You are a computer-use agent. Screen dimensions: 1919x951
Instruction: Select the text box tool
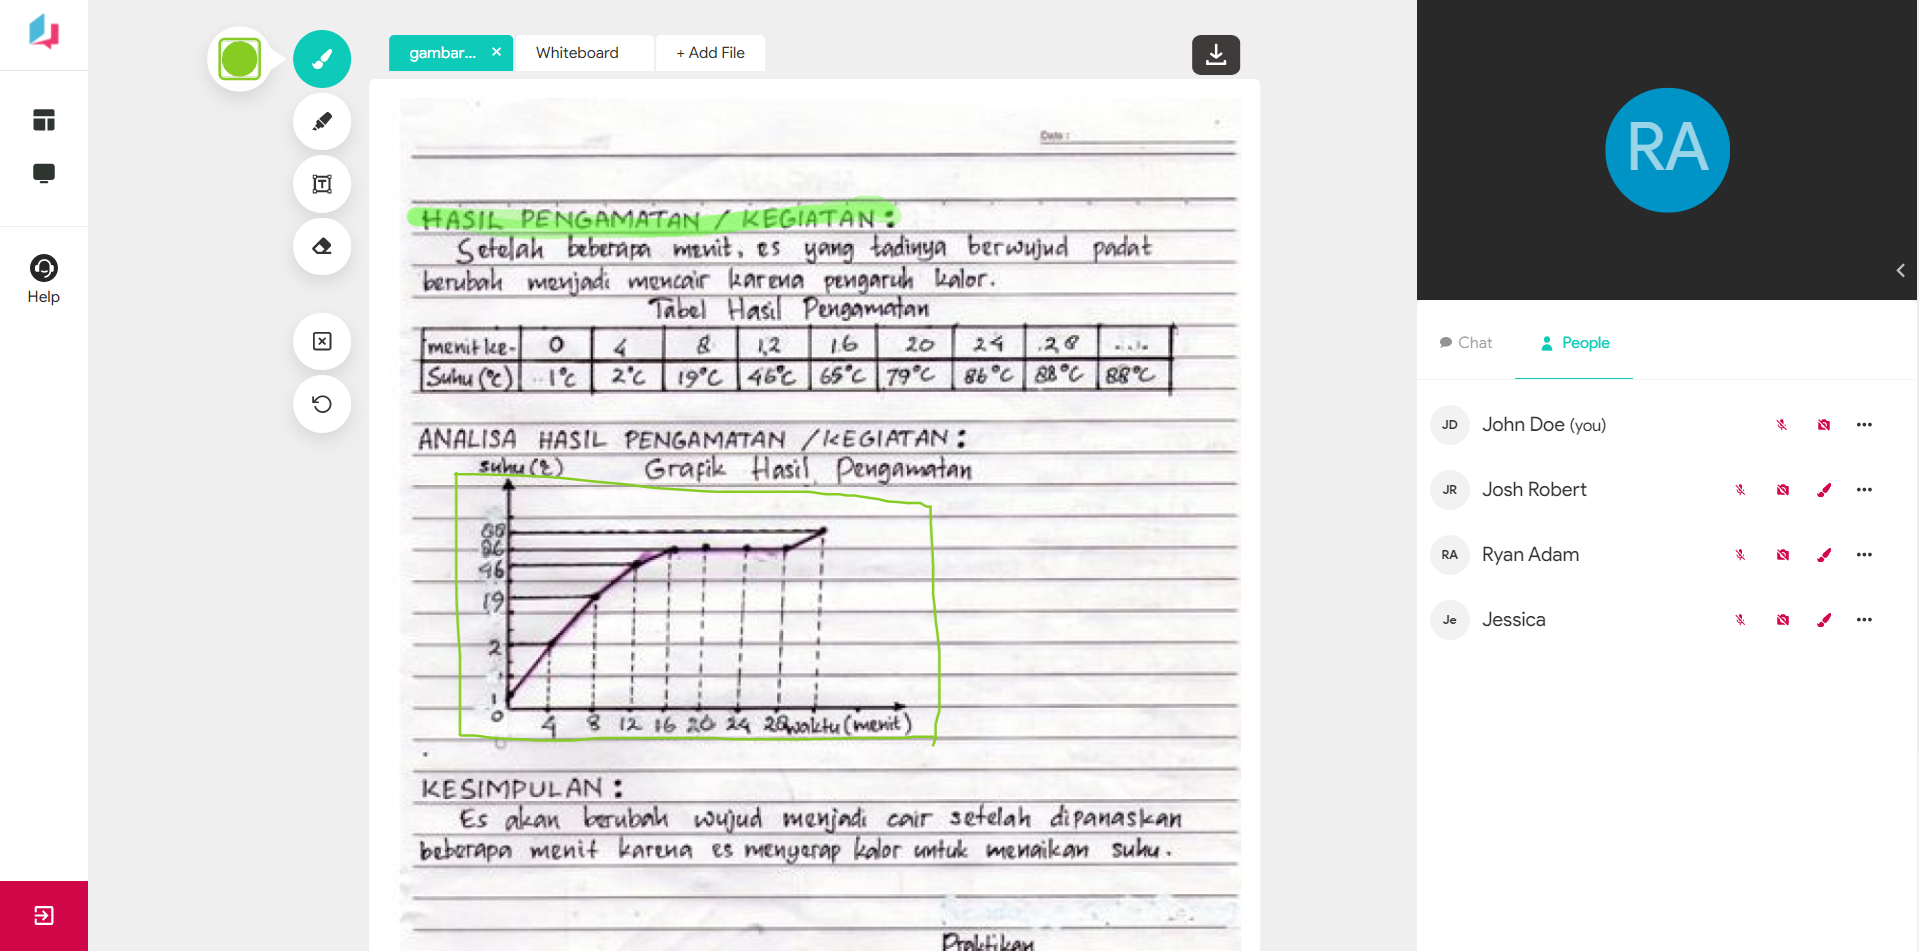point(322,184)
